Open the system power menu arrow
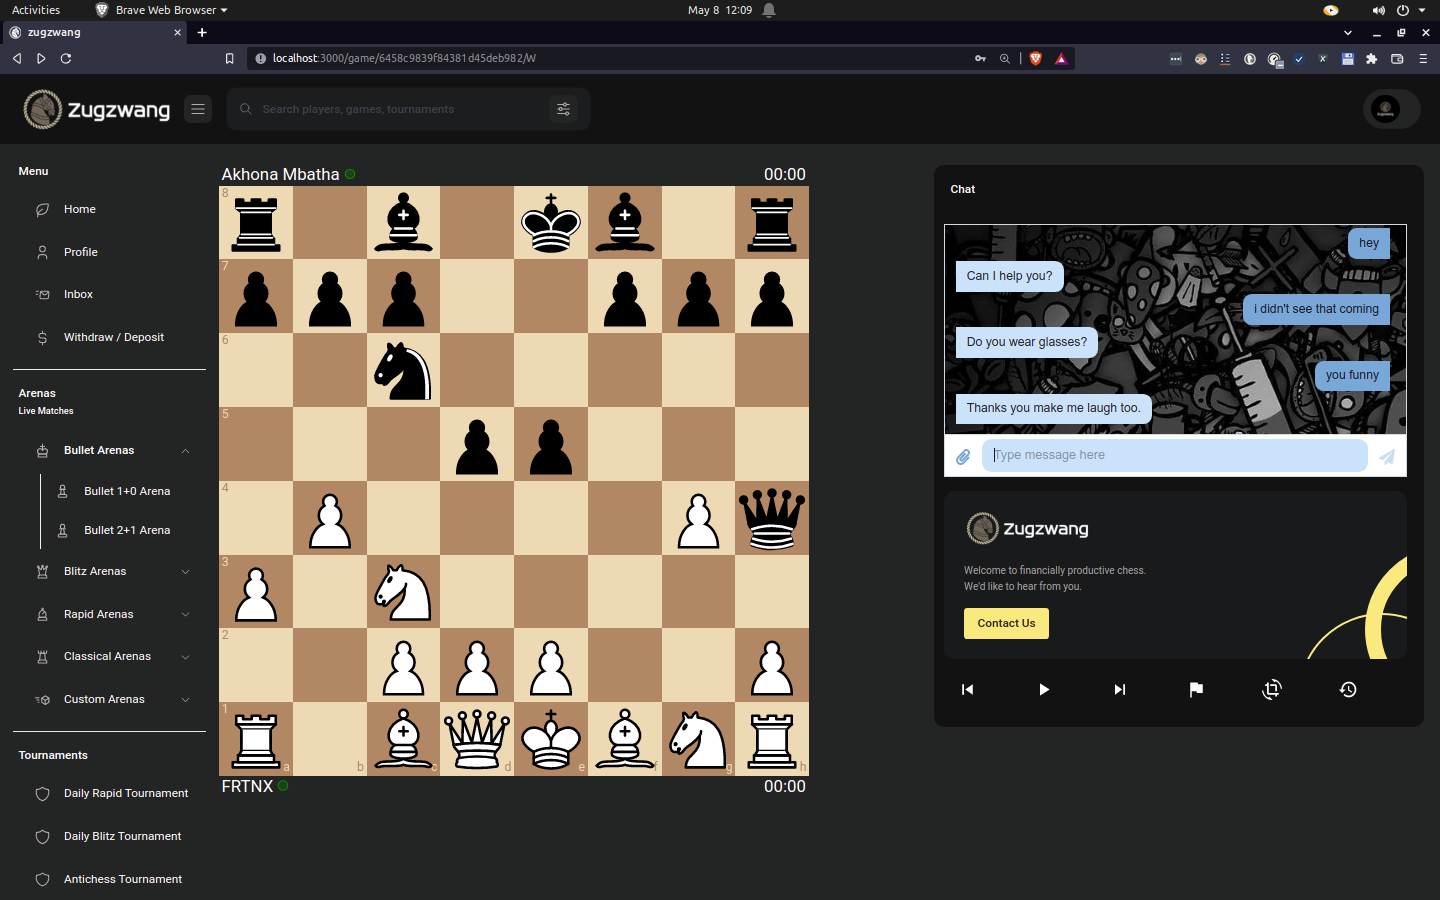The image size is (1440, 900). [x=1422, y=10]
